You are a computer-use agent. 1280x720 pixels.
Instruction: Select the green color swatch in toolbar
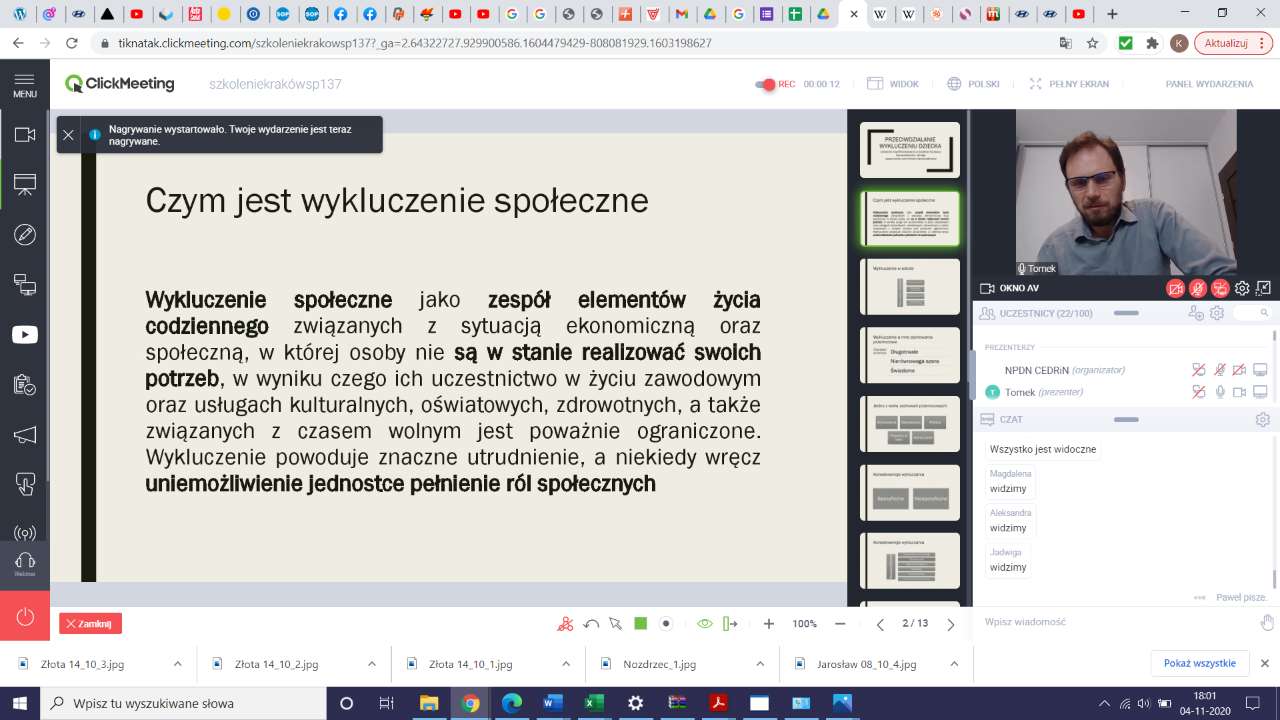[x=641, y=624]
